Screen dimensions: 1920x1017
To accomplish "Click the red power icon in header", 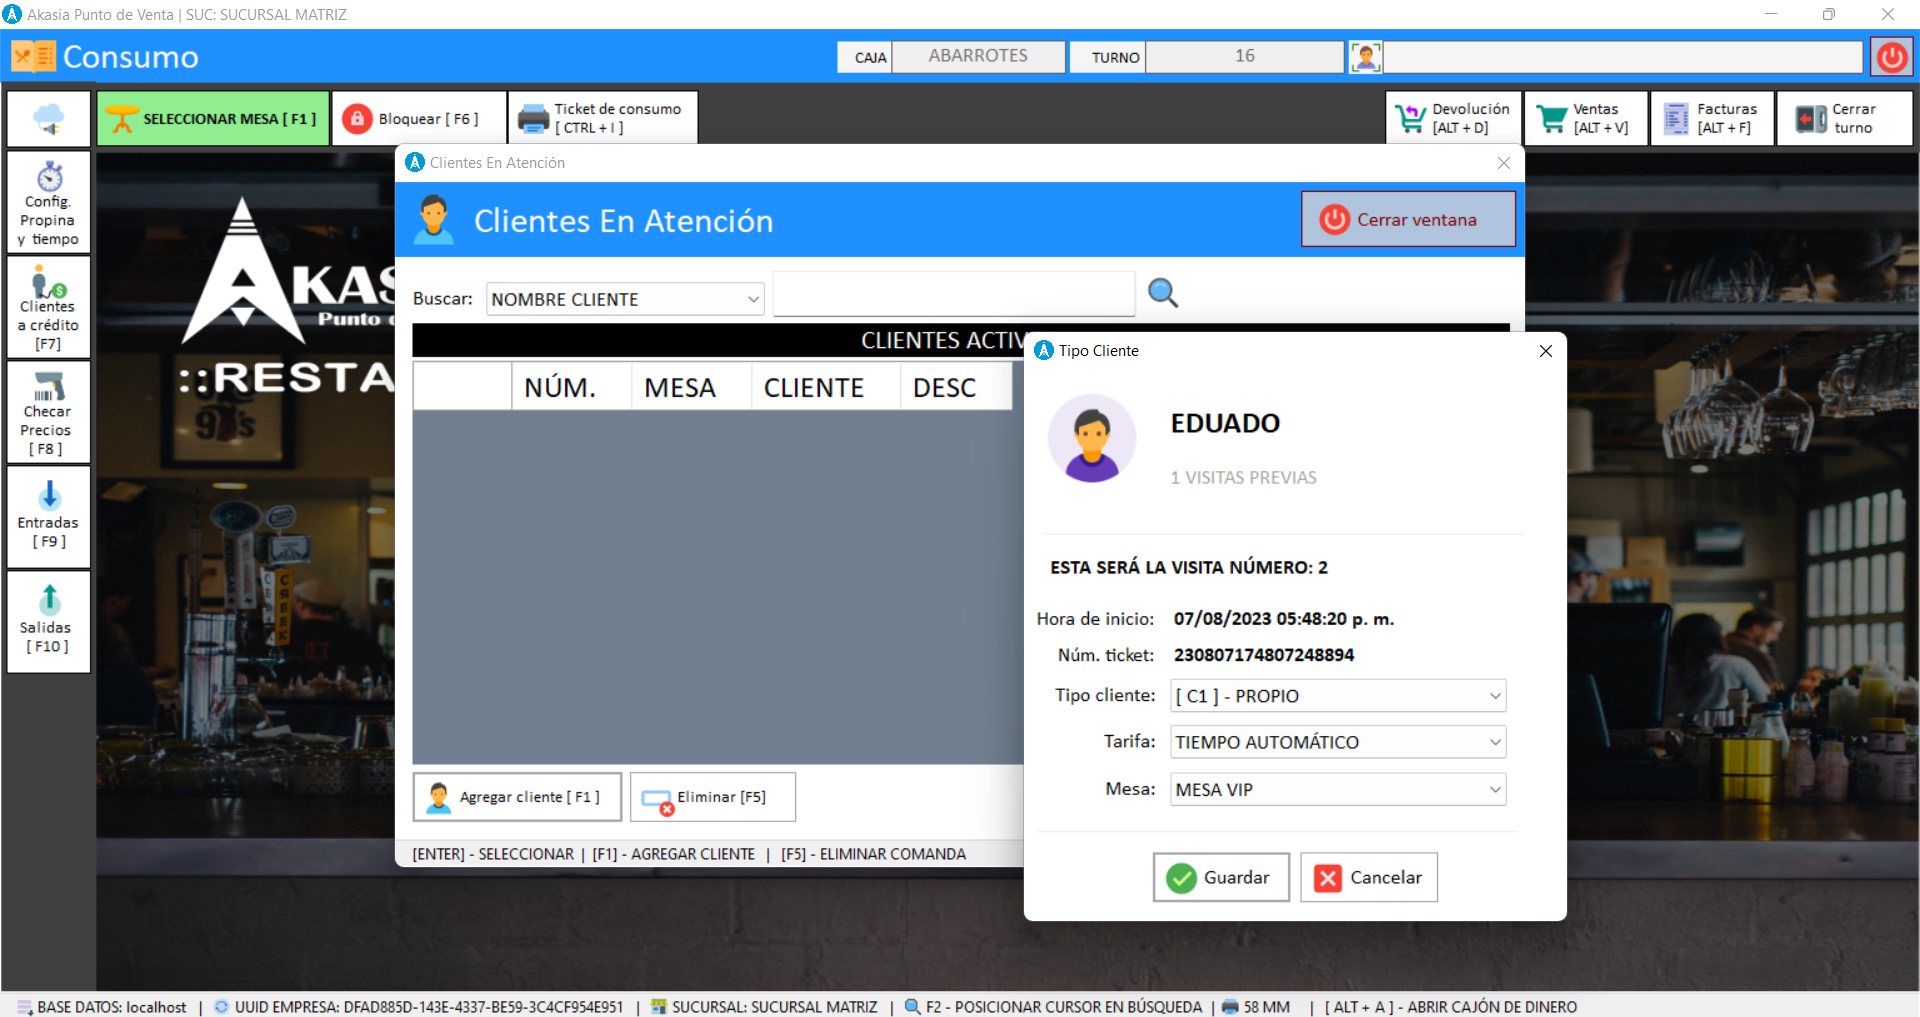I will point(1891,57).
